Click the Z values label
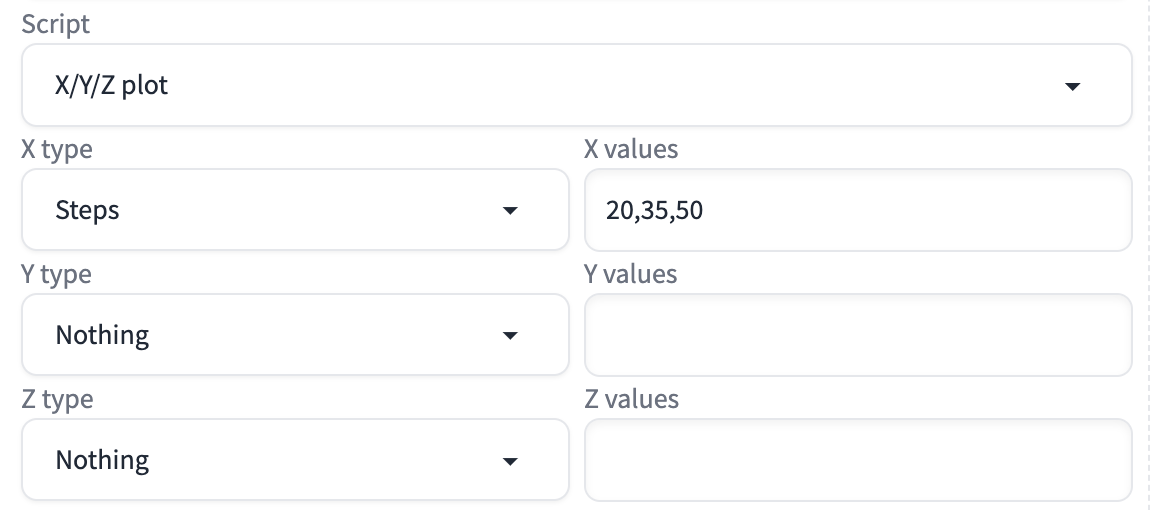The width and height of the screenshot is (1153, 510). (x=631, y=399)
